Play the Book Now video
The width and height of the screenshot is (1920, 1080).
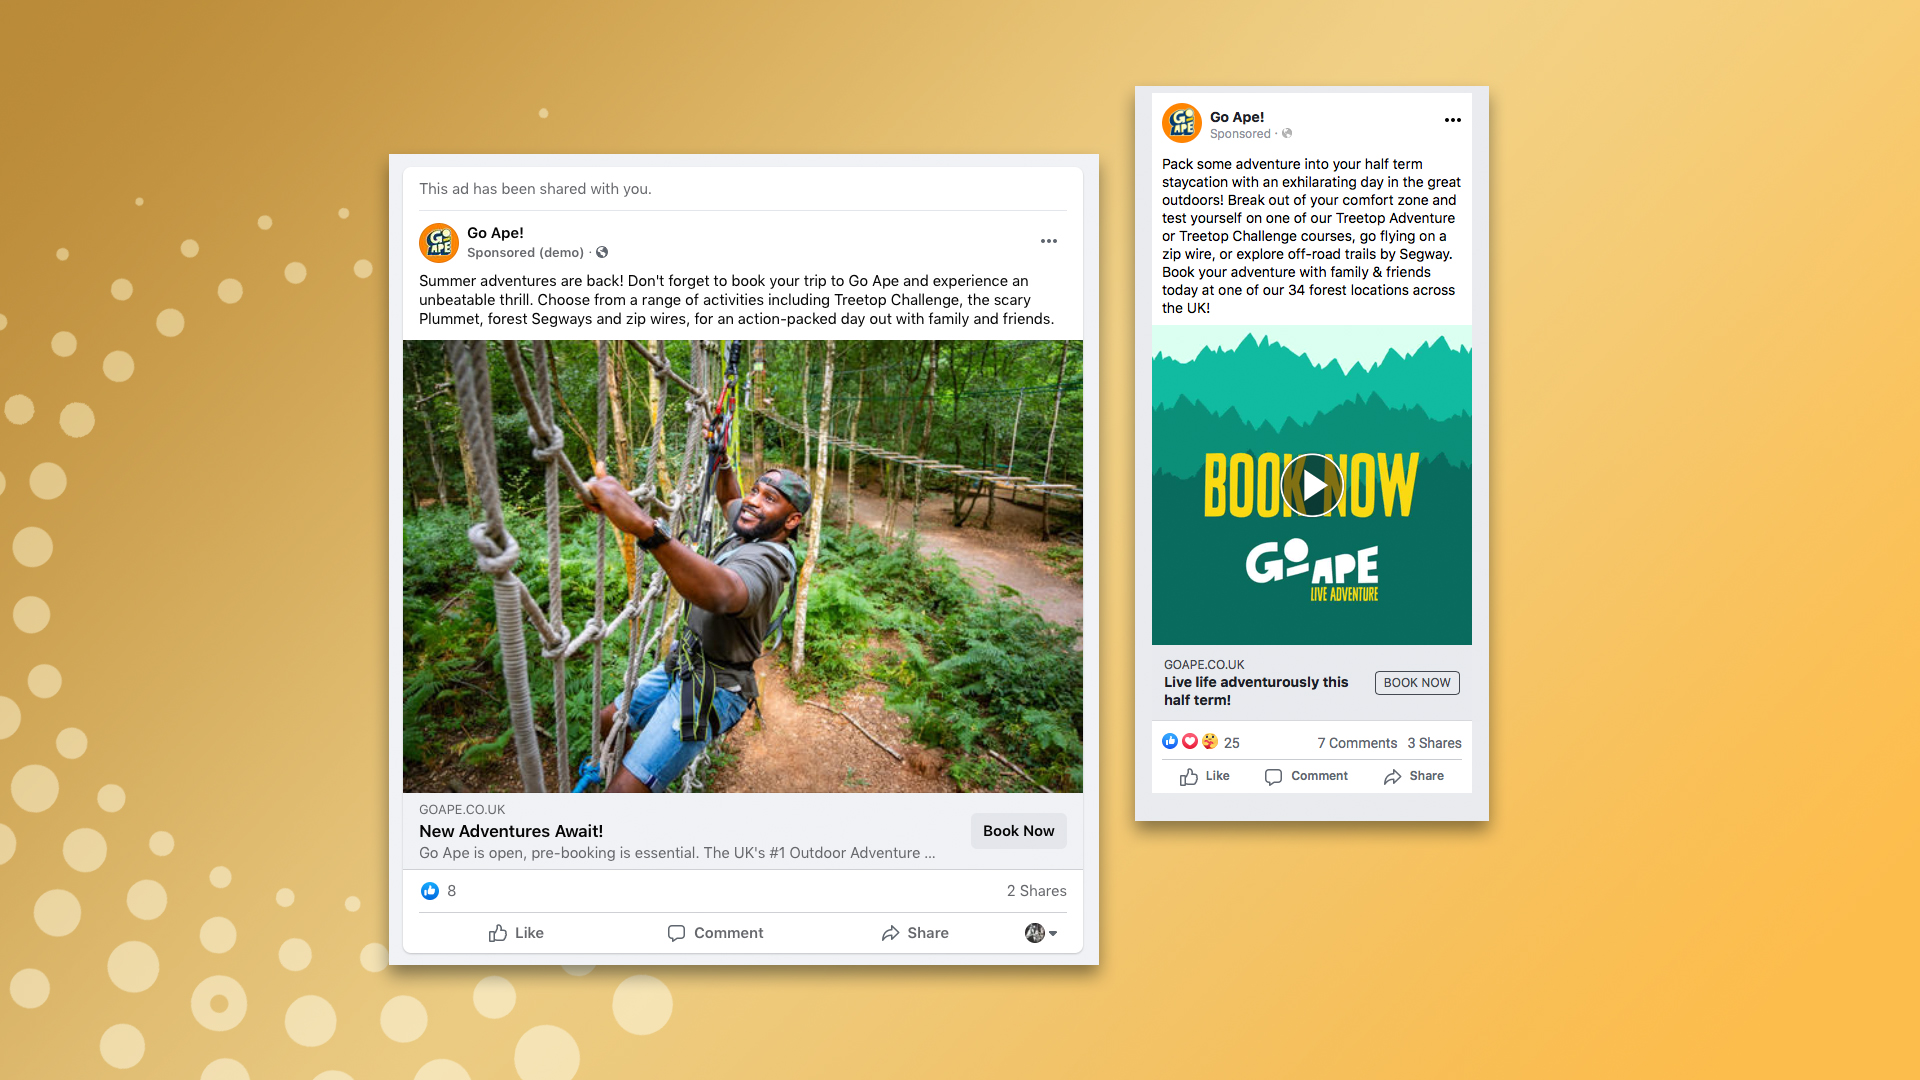point(1312,485)
